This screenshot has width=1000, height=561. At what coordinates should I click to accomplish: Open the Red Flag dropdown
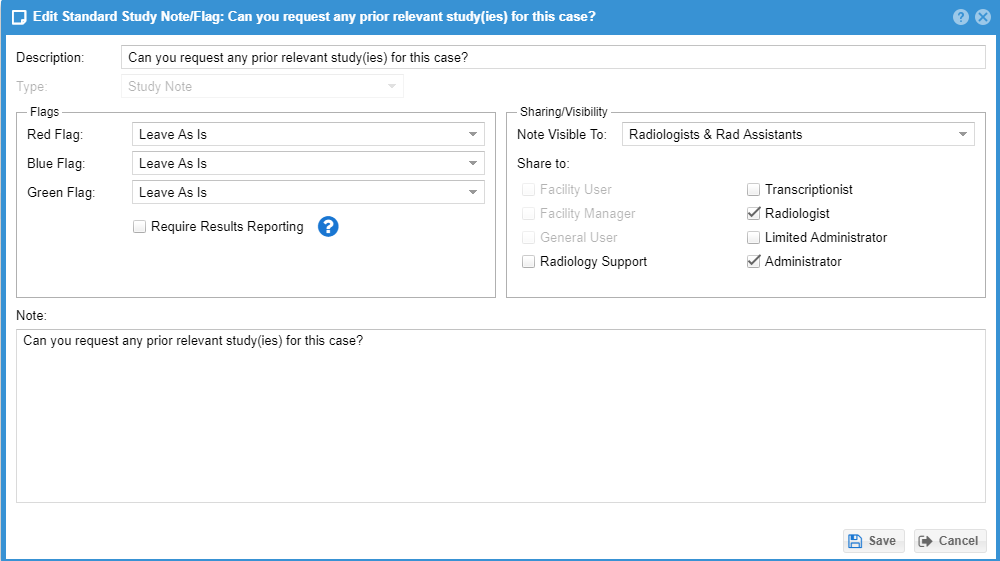[x=308, y=135]
